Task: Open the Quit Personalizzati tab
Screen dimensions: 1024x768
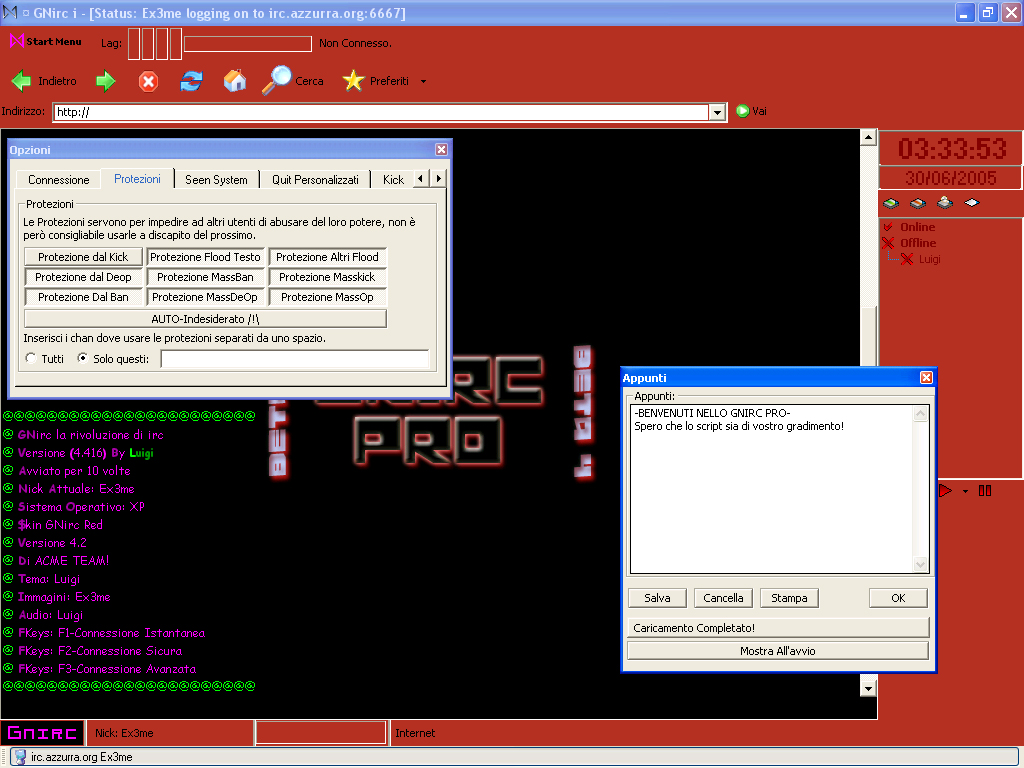Action: pyautogui.click(x=315, y=179)
